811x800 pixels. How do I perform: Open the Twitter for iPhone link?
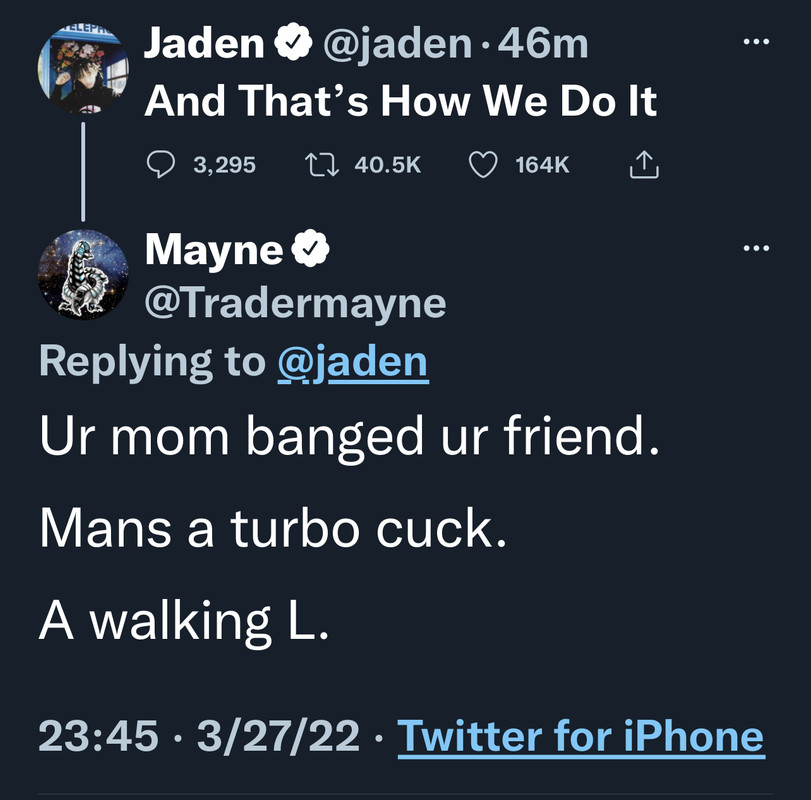click(580, 737)
